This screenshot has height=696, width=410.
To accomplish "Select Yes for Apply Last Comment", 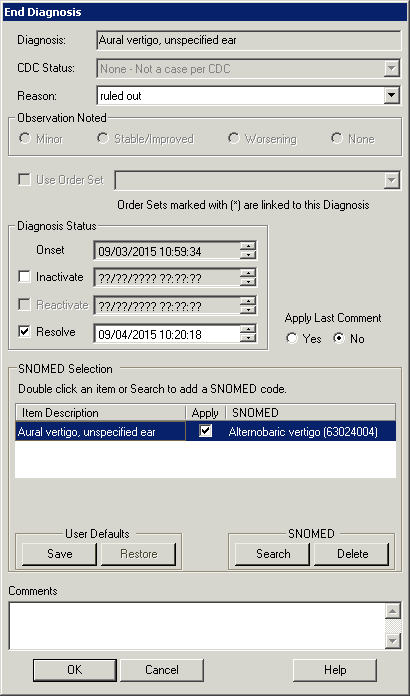I will 292,339.
